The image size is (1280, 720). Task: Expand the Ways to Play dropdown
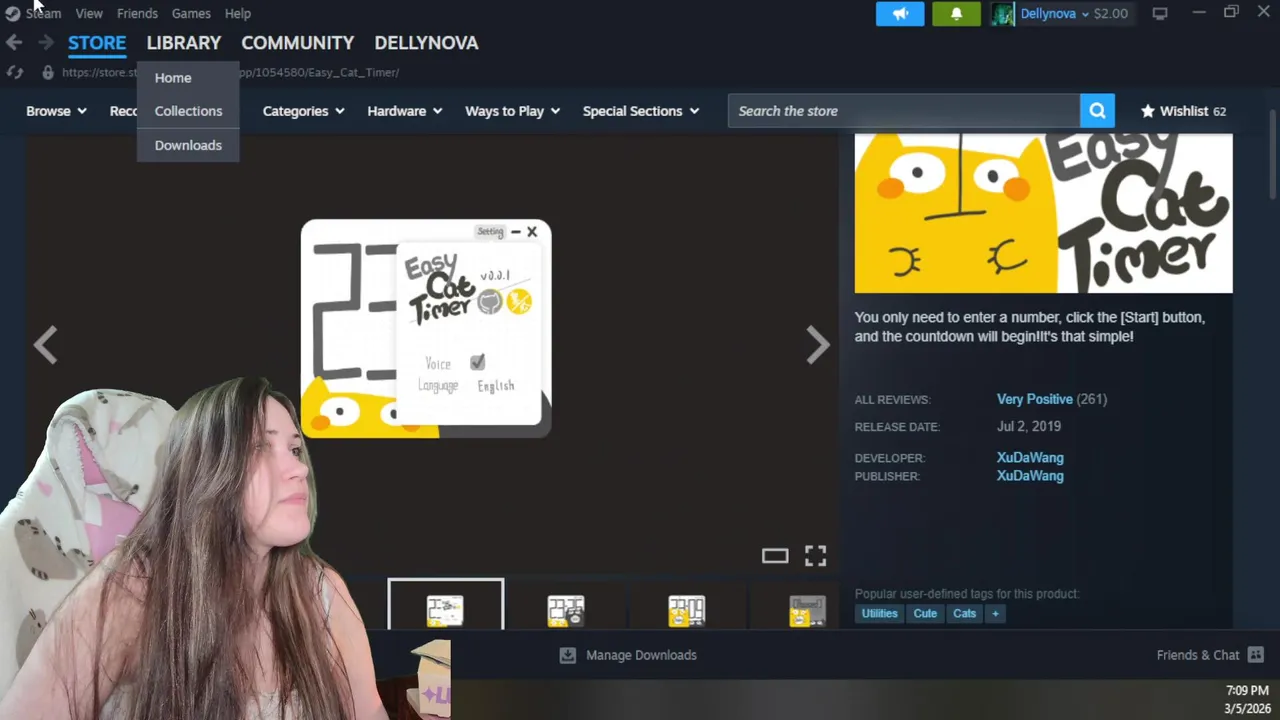[512, 111]
